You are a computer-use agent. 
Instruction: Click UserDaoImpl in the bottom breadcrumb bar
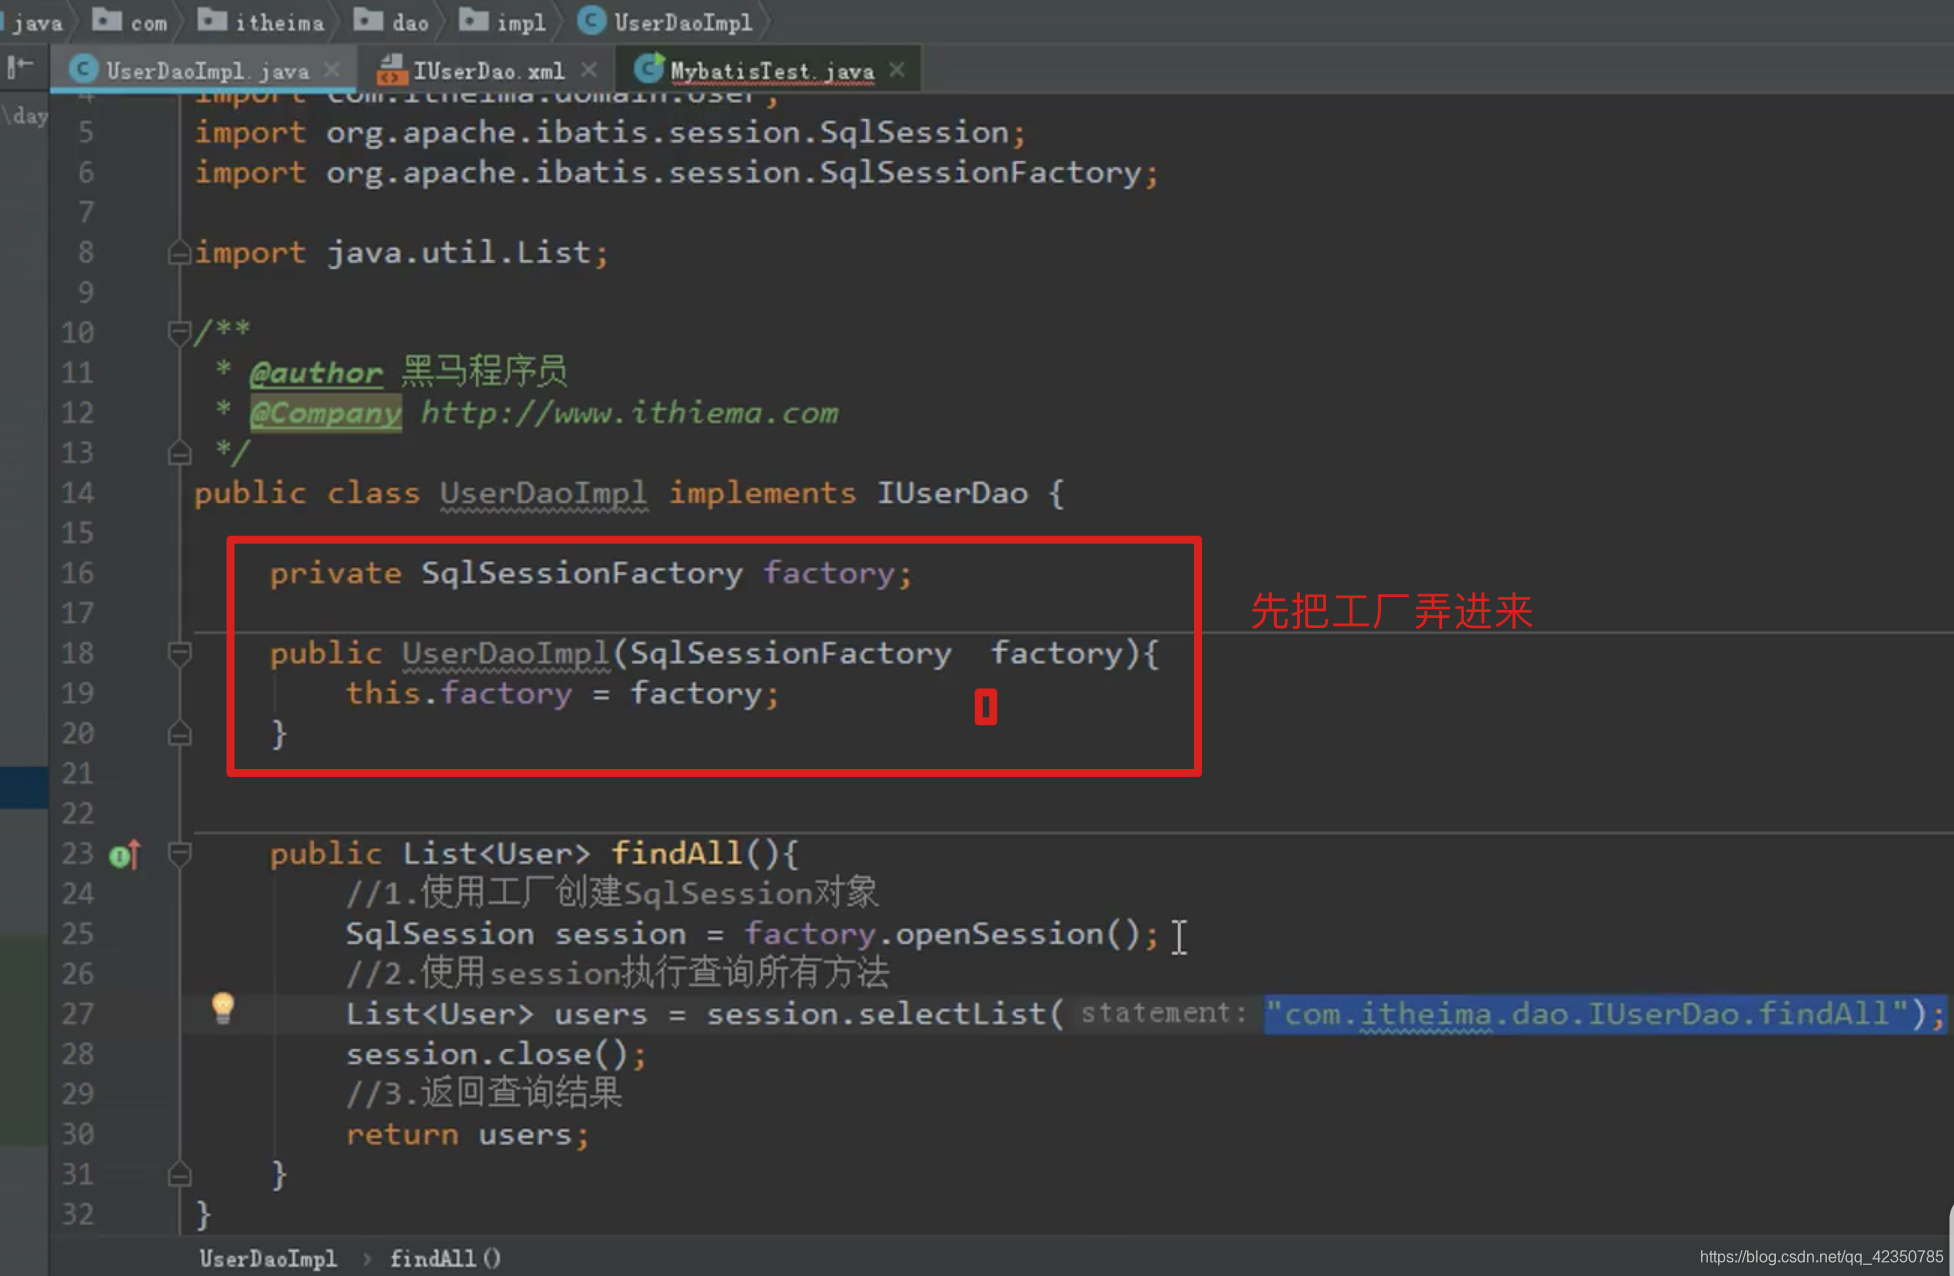[x=268, y=1258]
